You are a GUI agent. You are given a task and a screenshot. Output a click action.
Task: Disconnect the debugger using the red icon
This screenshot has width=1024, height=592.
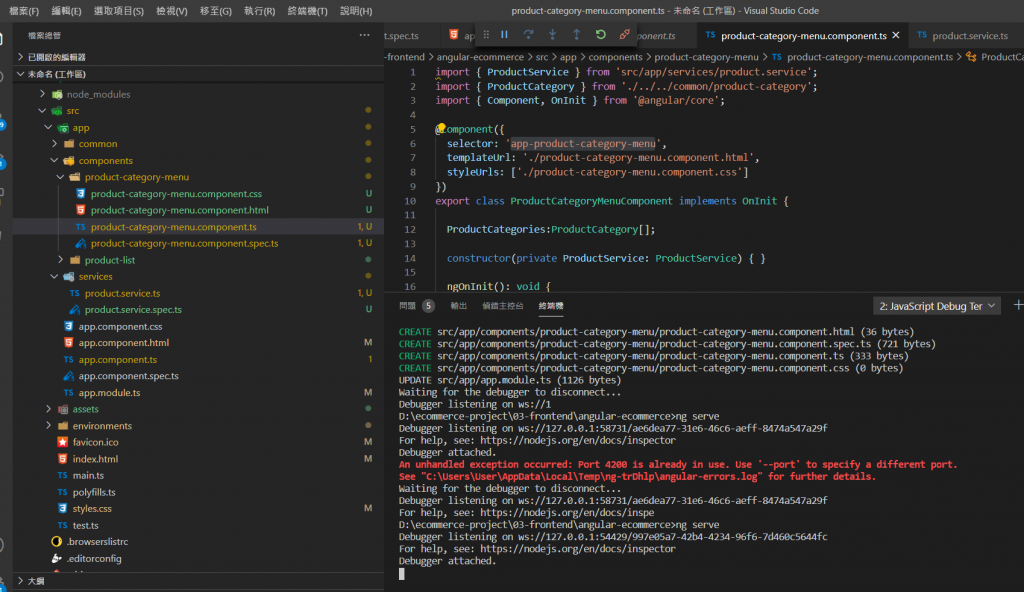[x=624, y=35]
